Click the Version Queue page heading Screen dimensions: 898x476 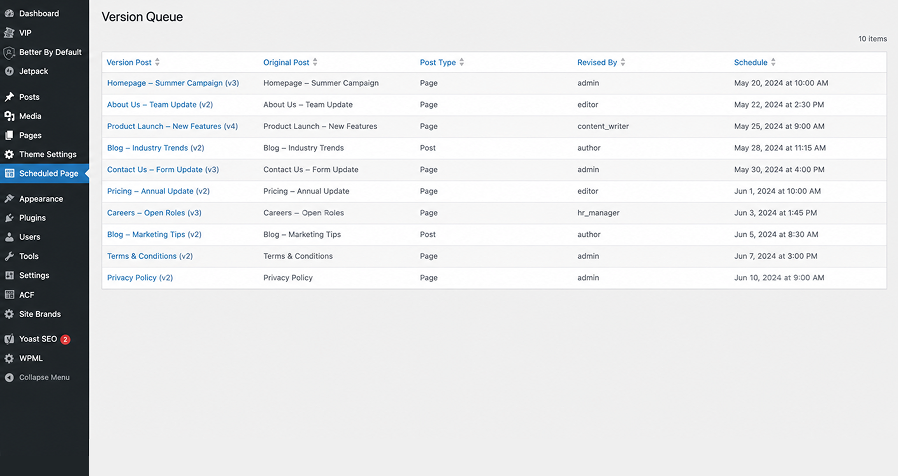pyautogui.click(x=143, y=17)
